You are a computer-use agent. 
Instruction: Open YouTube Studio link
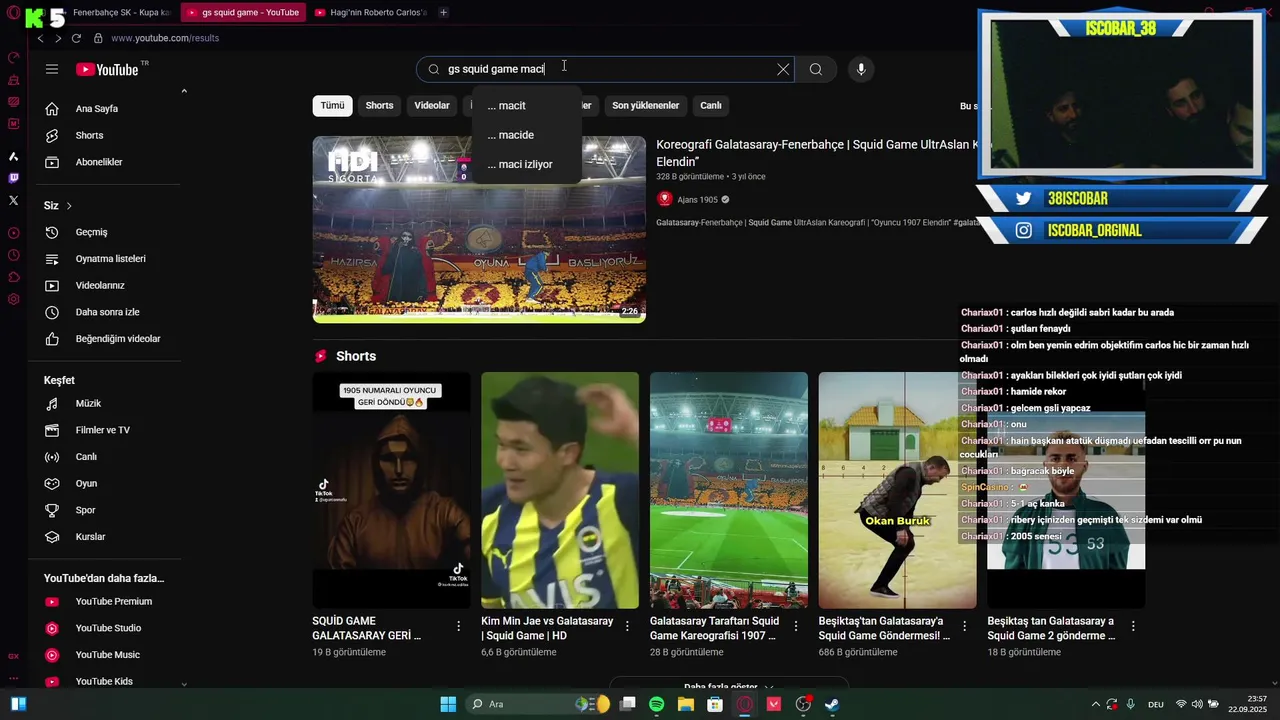pos(108,628)
